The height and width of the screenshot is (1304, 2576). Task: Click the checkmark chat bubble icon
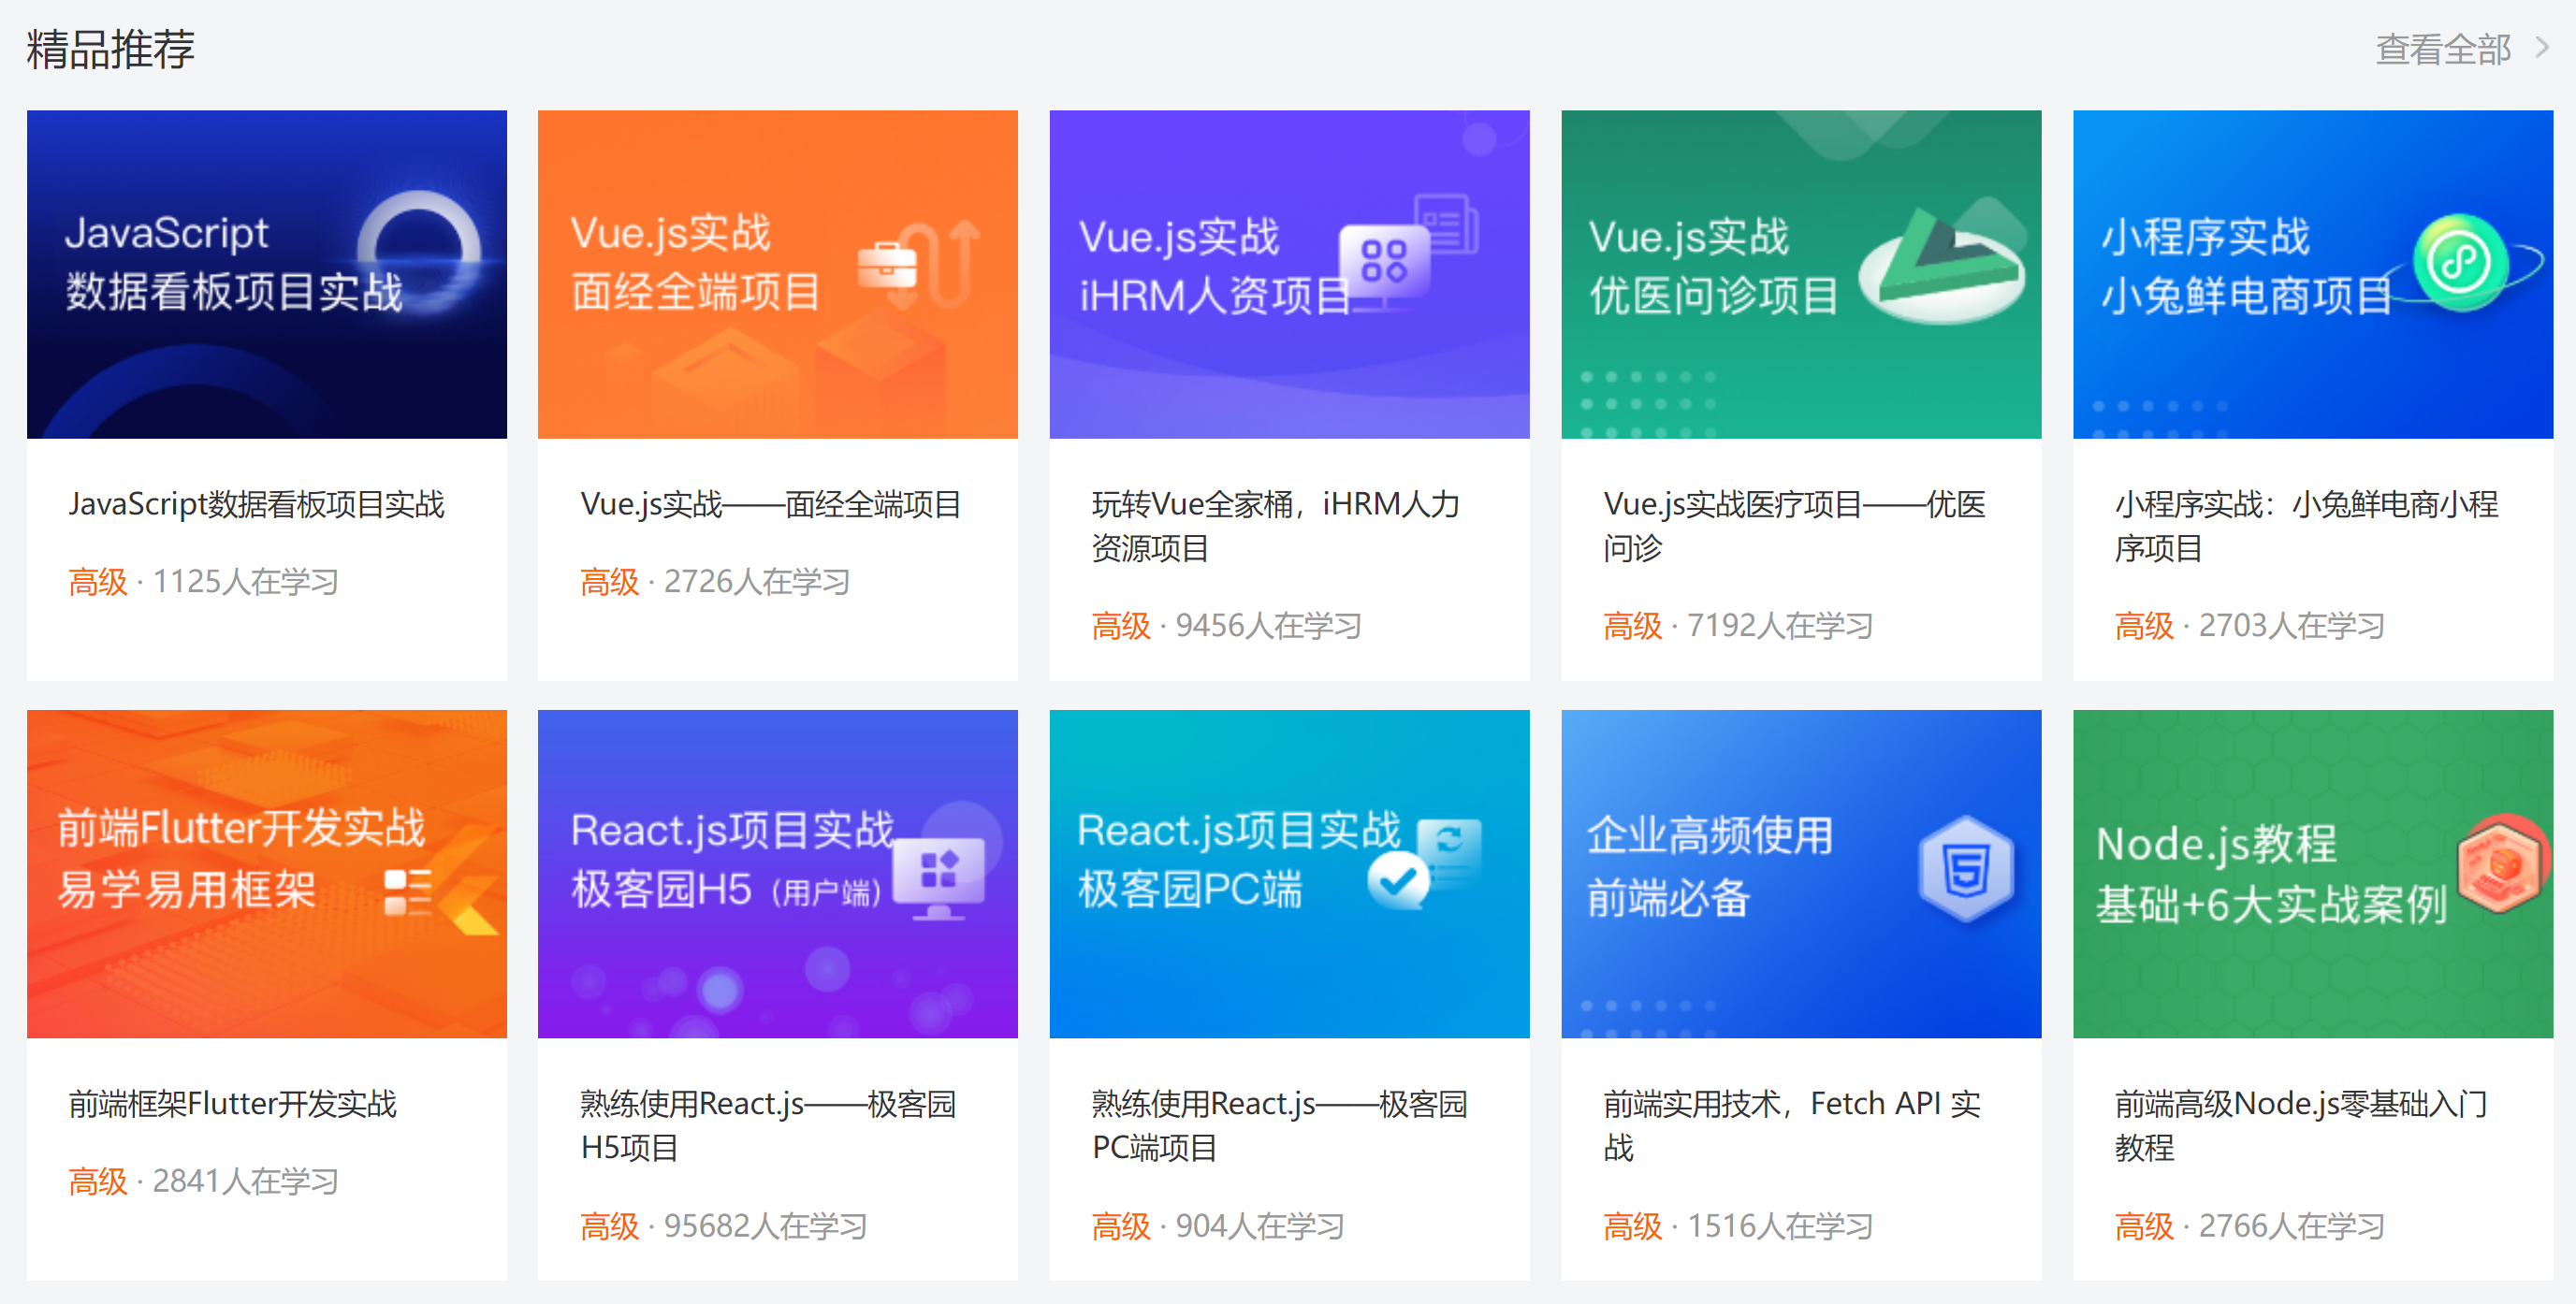1397,880
